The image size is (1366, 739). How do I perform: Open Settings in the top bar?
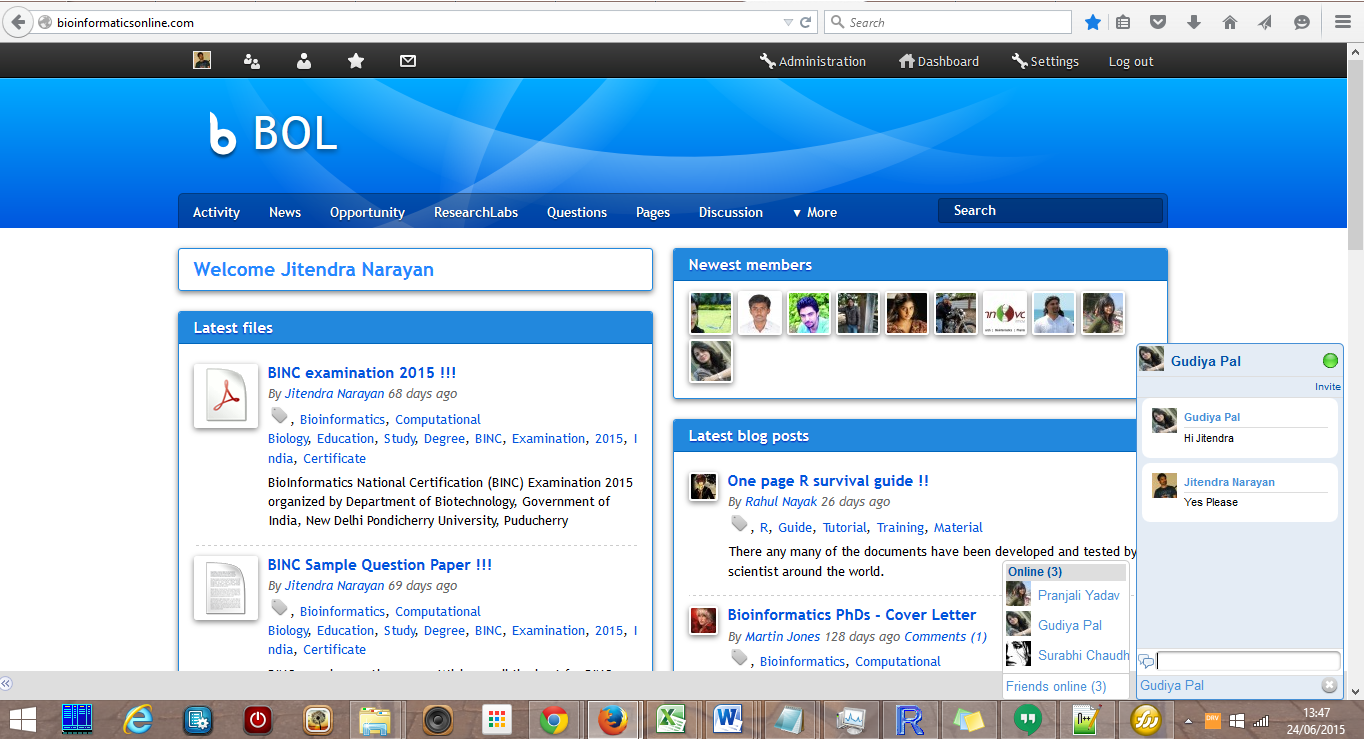tap(1045, 61)
